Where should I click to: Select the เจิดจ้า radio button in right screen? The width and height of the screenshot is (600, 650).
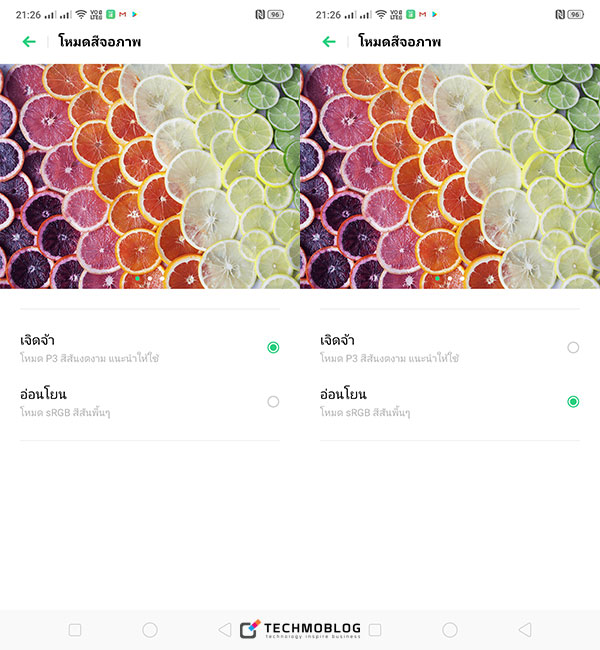pyautogui.click(x=573, y=347)
